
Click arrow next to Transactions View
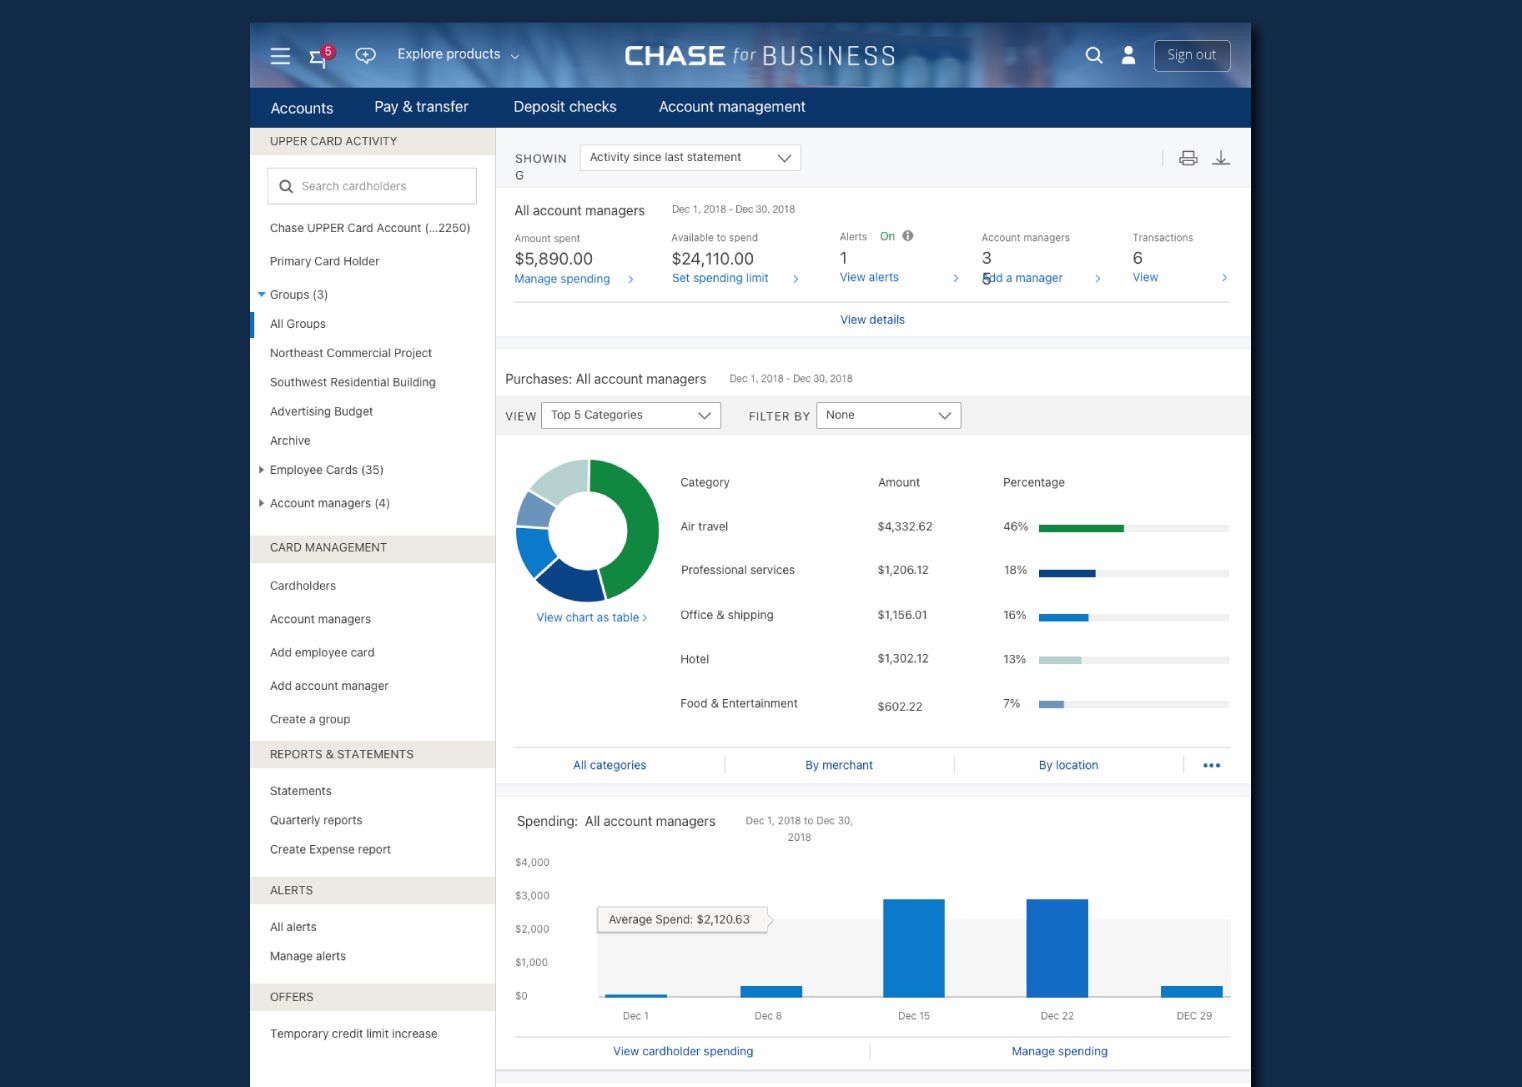[1225, 278]
